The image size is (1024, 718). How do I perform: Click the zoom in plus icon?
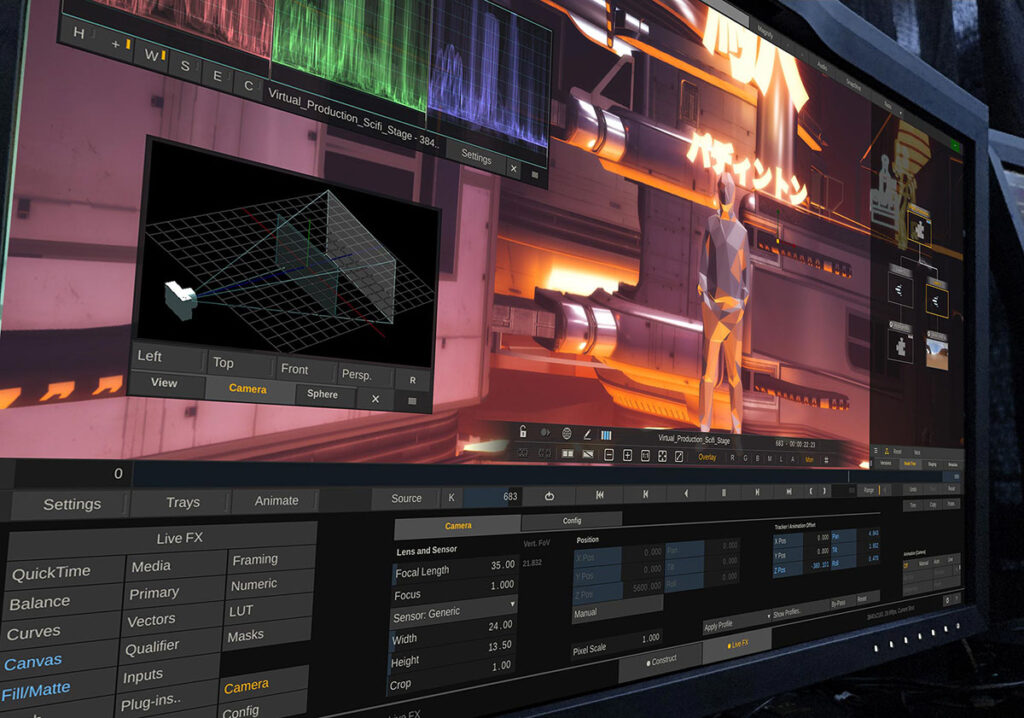pos(627,455)
